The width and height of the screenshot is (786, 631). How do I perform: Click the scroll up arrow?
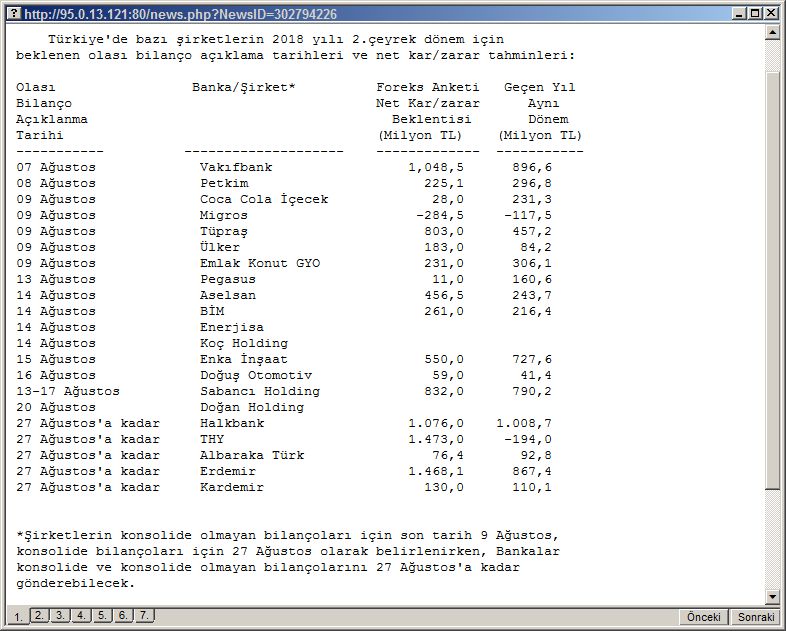click(x=772, y=33)
